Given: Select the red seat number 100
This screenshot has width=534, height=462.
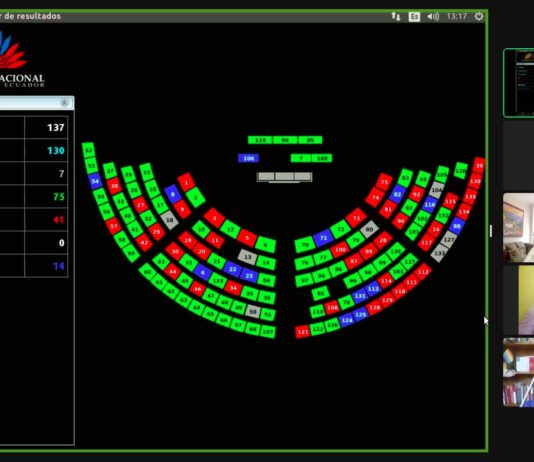Looking at the screenshot, I should tap(340, 250).
